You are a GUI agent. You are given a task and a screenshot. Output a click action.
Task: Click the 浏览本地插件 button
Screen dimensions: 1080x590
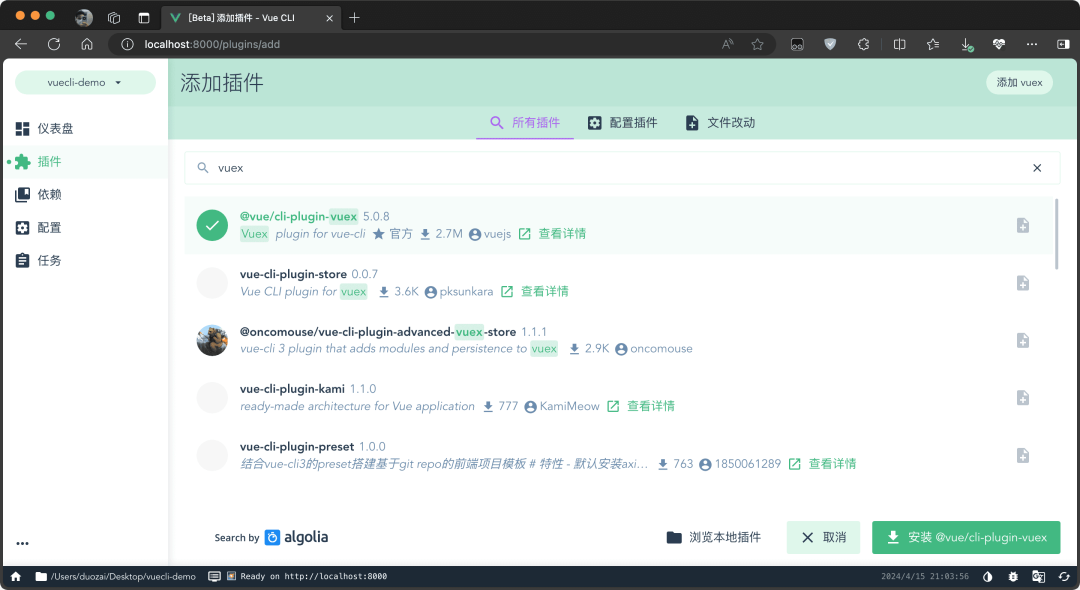click(714, 538)
